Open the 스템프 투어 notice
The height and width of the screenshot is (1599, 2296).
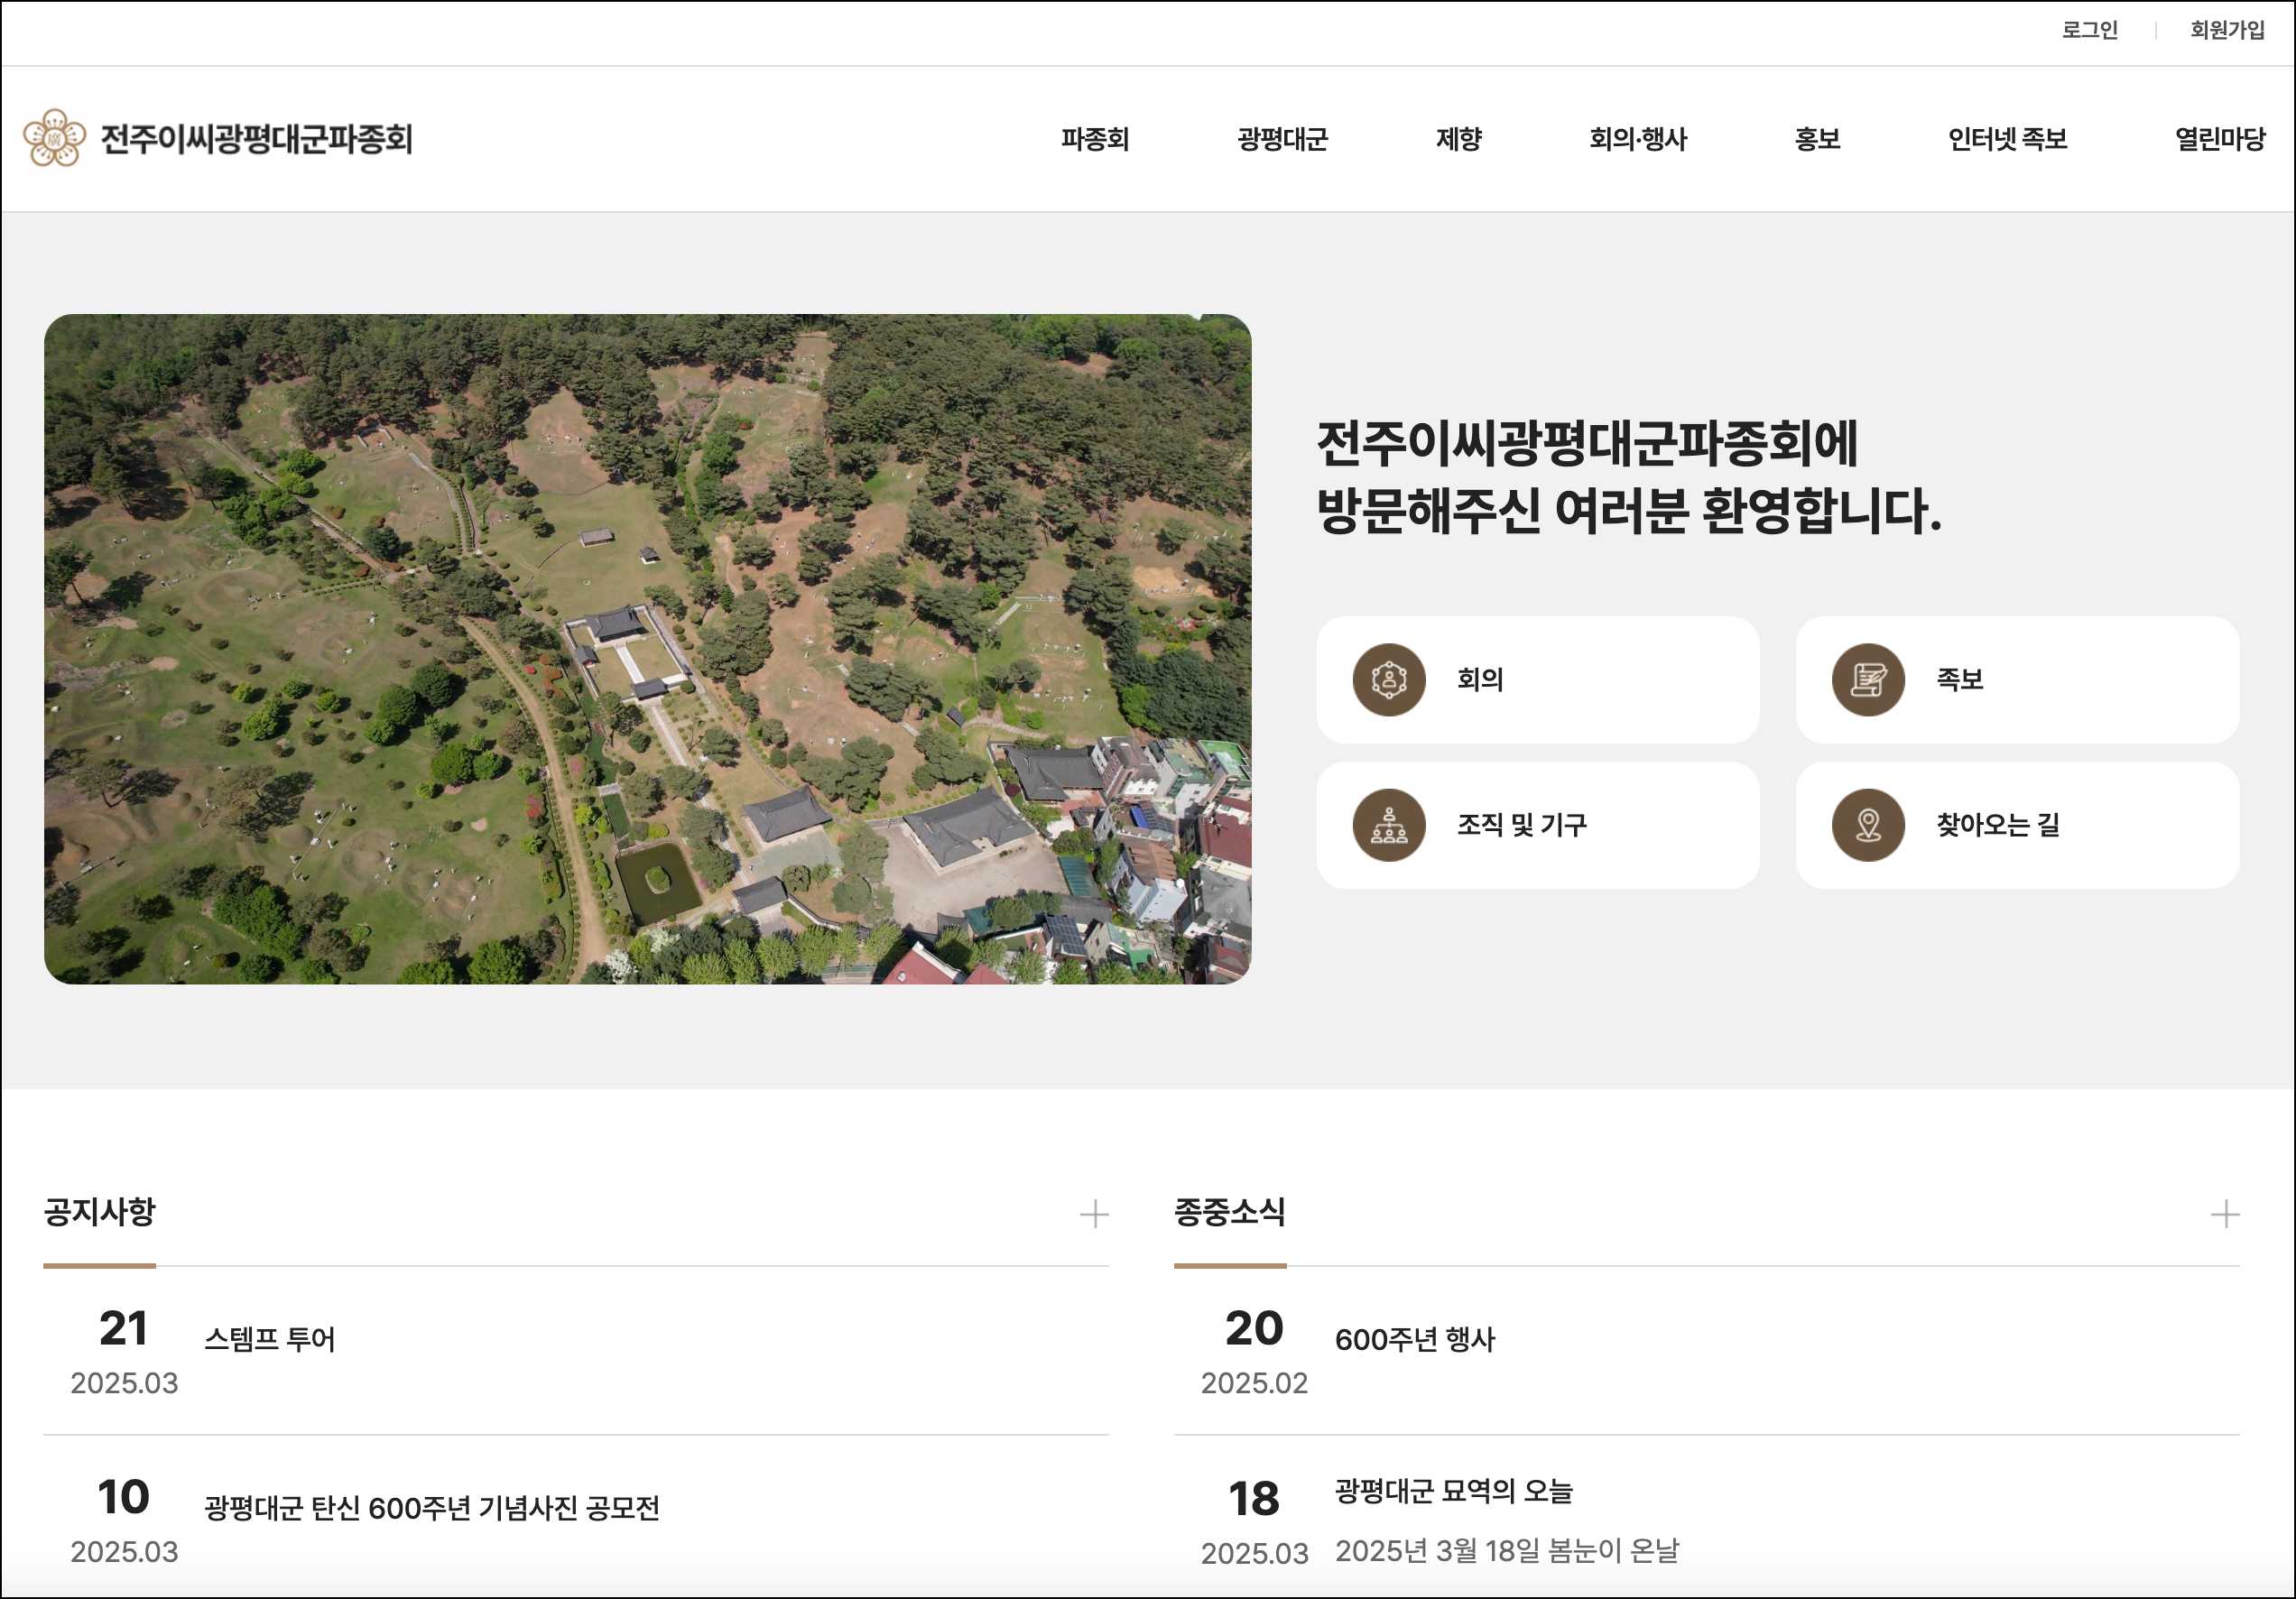[x=269, y=1339]
